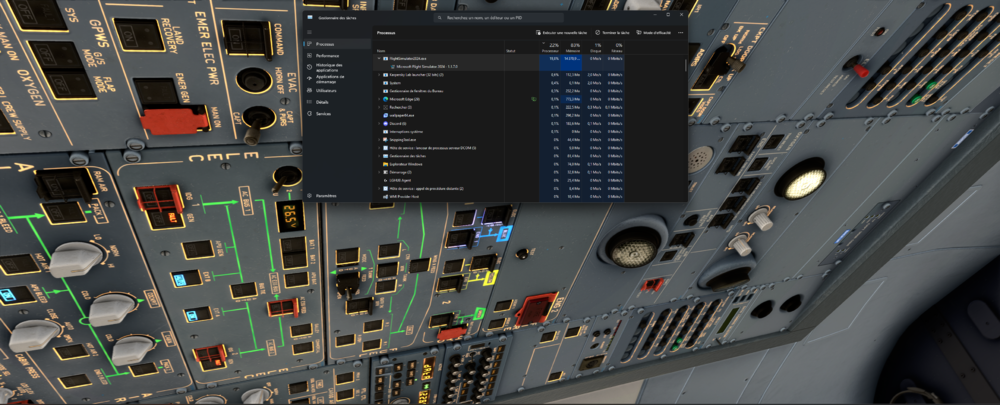Toggle the hamburger navigation menu
Image resolution: width=1000 pixels, height=405 pixels.
coord(310,32)
